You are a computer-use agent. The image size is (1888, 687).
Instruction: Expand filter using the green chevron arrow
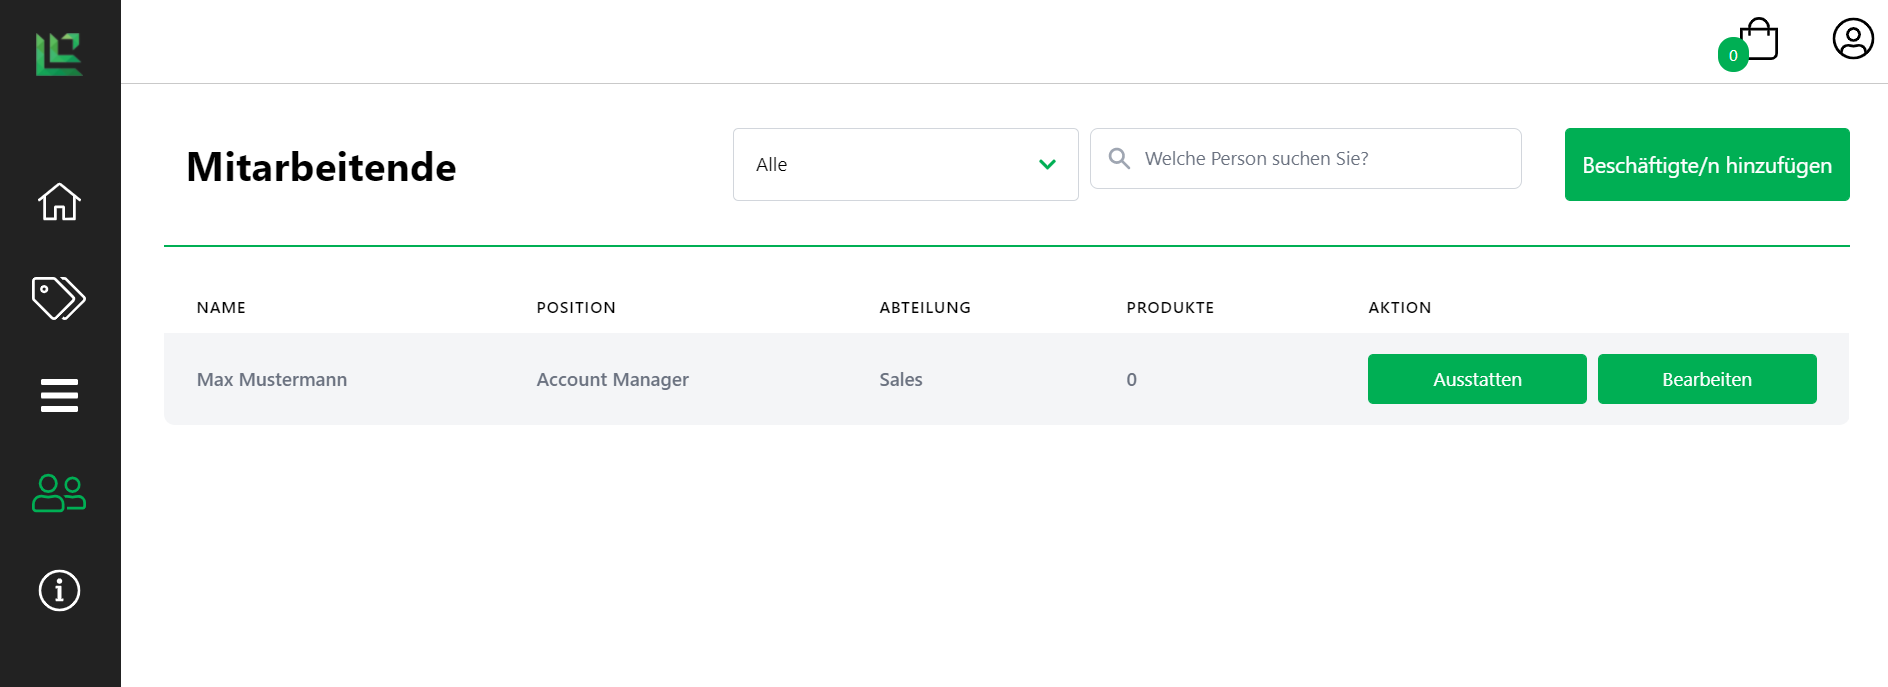[1047, 165]
